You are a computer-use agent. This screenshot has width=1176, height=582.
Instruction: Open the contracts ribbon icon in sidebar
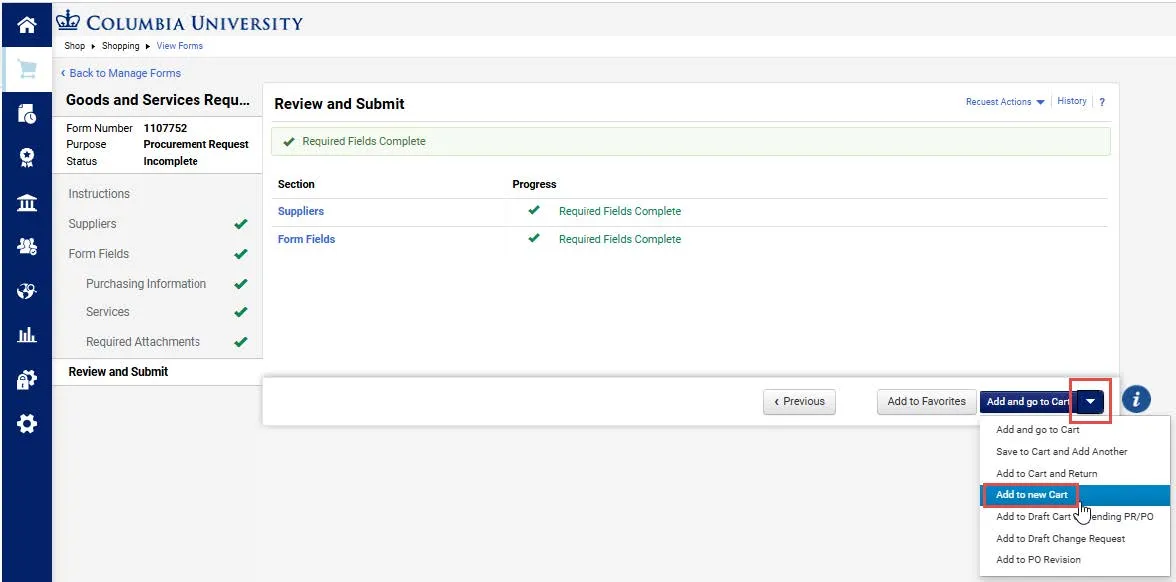coord(26,158)
